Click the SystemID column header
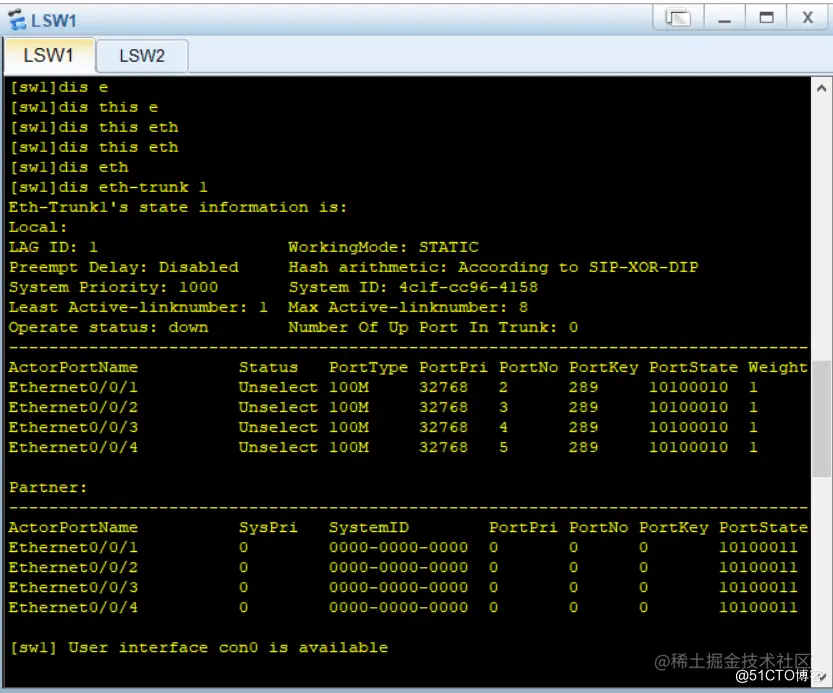Image resolution: width=833 pixels, height=693 pixels. [369, 528]
